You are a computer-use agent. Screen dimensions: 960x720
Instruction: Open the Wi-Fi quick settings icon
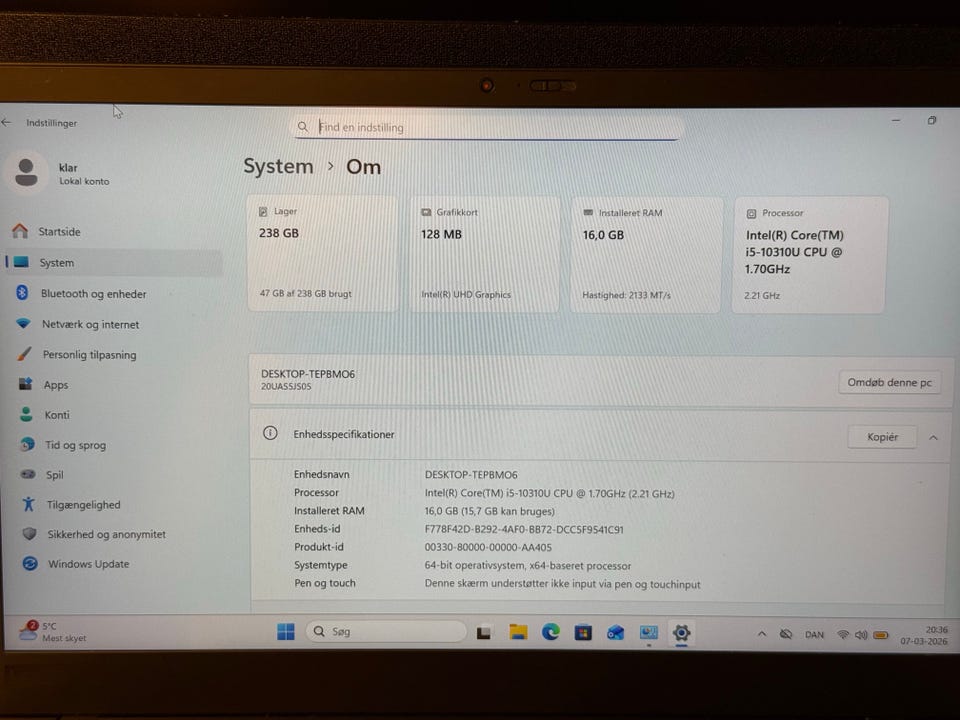pos(843,634)
